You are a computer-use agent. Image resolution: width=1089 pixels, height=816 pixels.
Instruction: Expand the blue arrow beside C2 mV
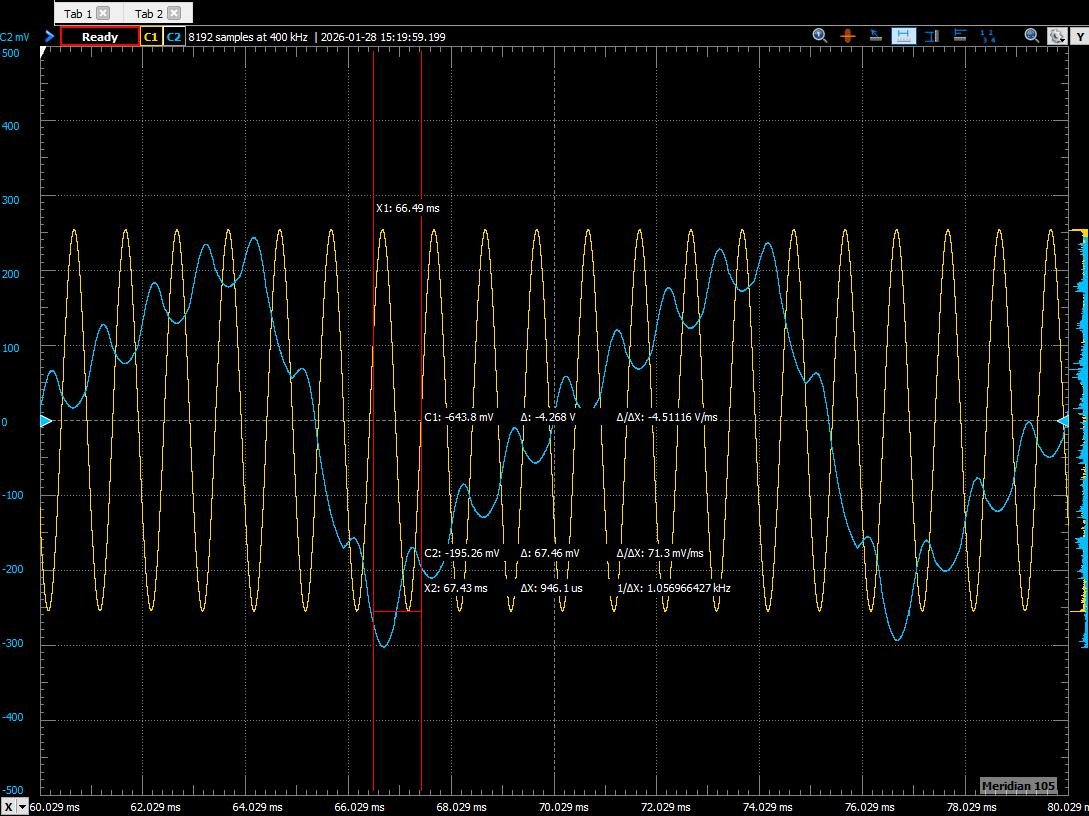pos(48,36)
